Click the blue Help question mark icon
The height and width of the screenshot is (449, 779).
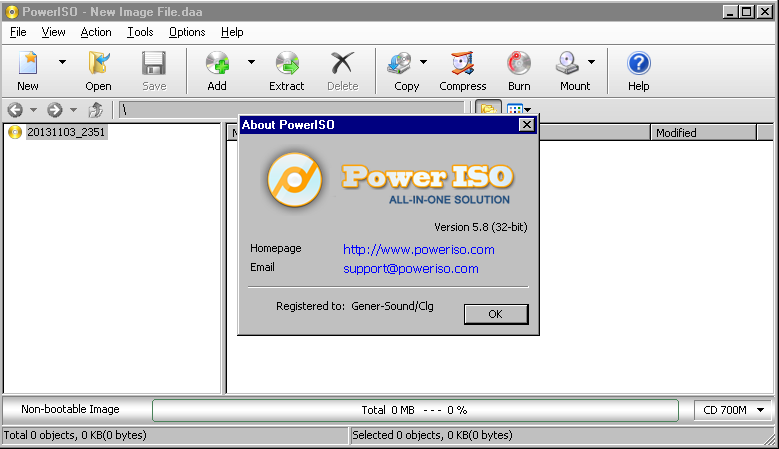click(x=638, y=63)
